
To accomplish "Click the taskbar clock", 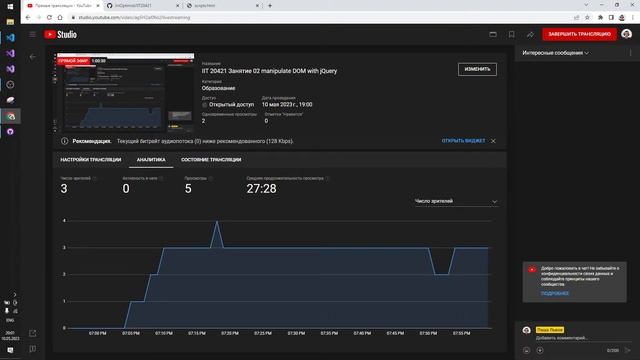I will tap(10, 336).
